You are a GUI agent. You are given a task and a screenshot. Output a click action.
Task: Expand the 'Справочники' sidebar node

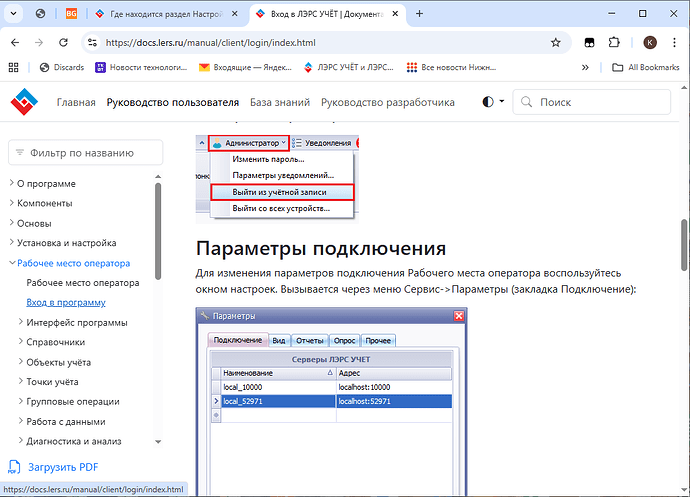point(22,343)
